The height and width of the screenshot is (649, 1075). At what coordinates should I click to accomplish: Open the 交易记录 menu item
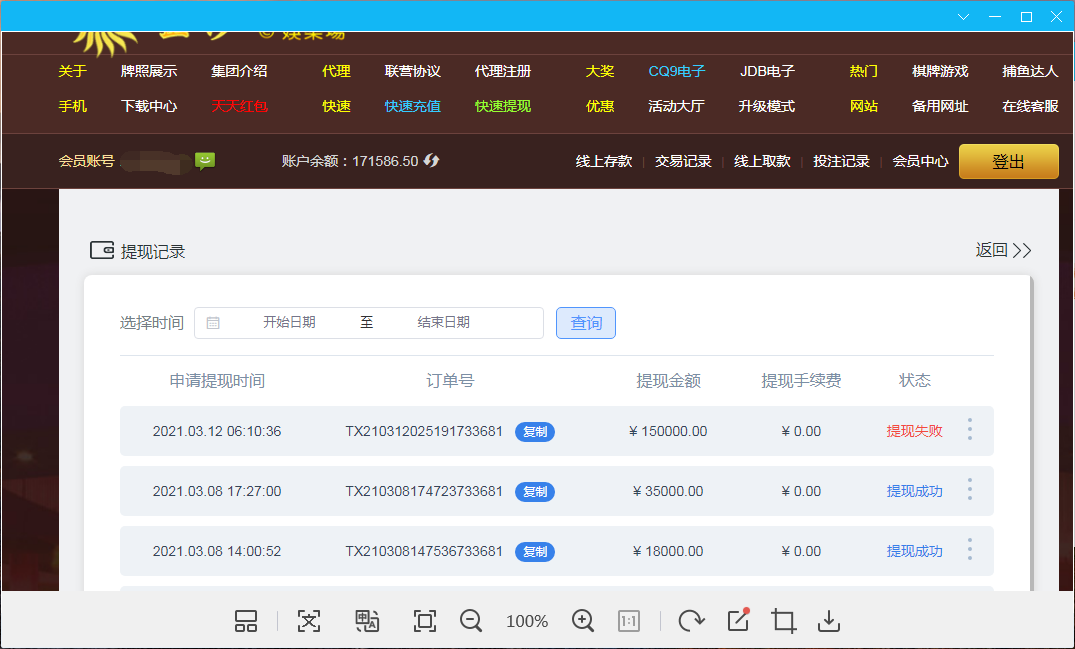tap(683, 161)
